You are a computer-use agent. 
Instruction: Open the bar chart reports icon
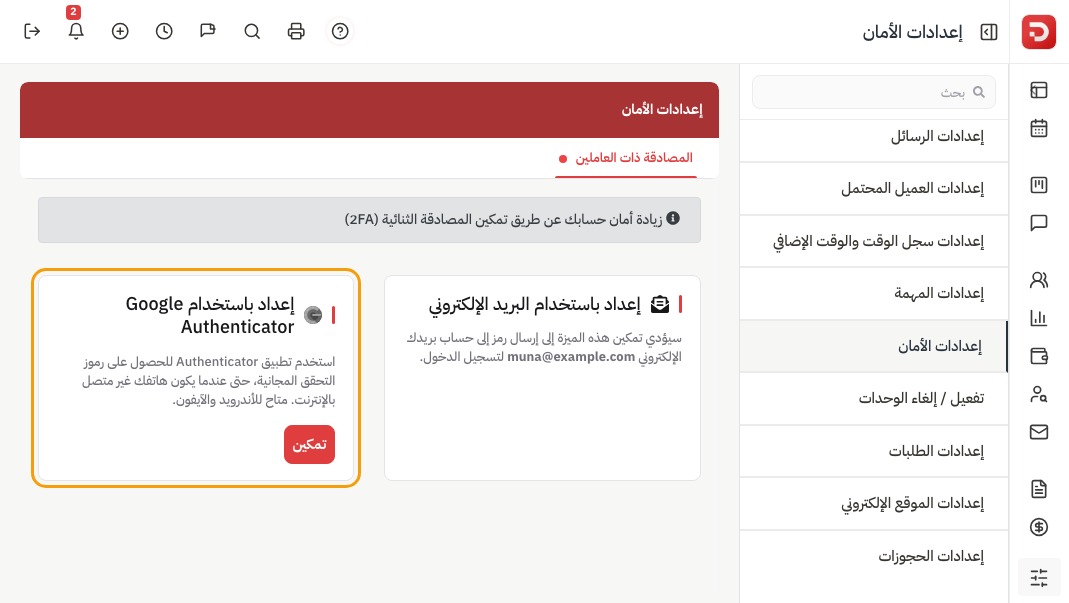point(1039,318)
